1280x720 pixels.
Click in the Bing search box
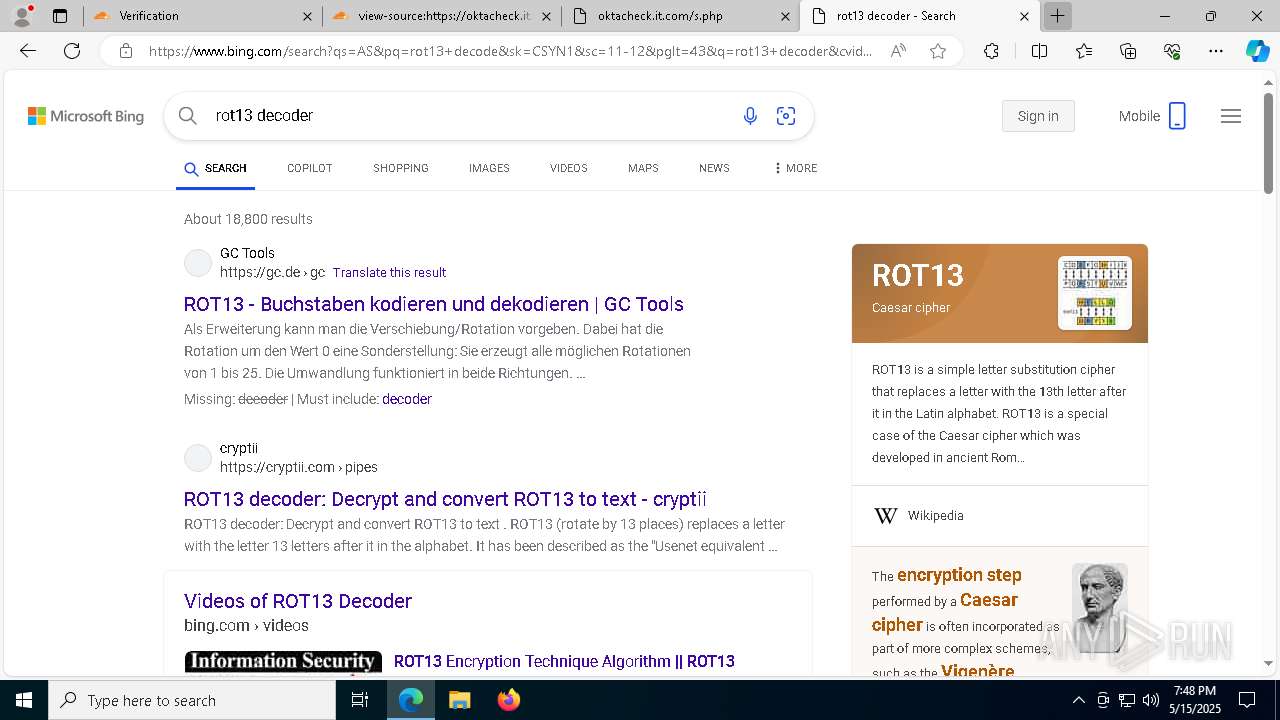(470, 116)
